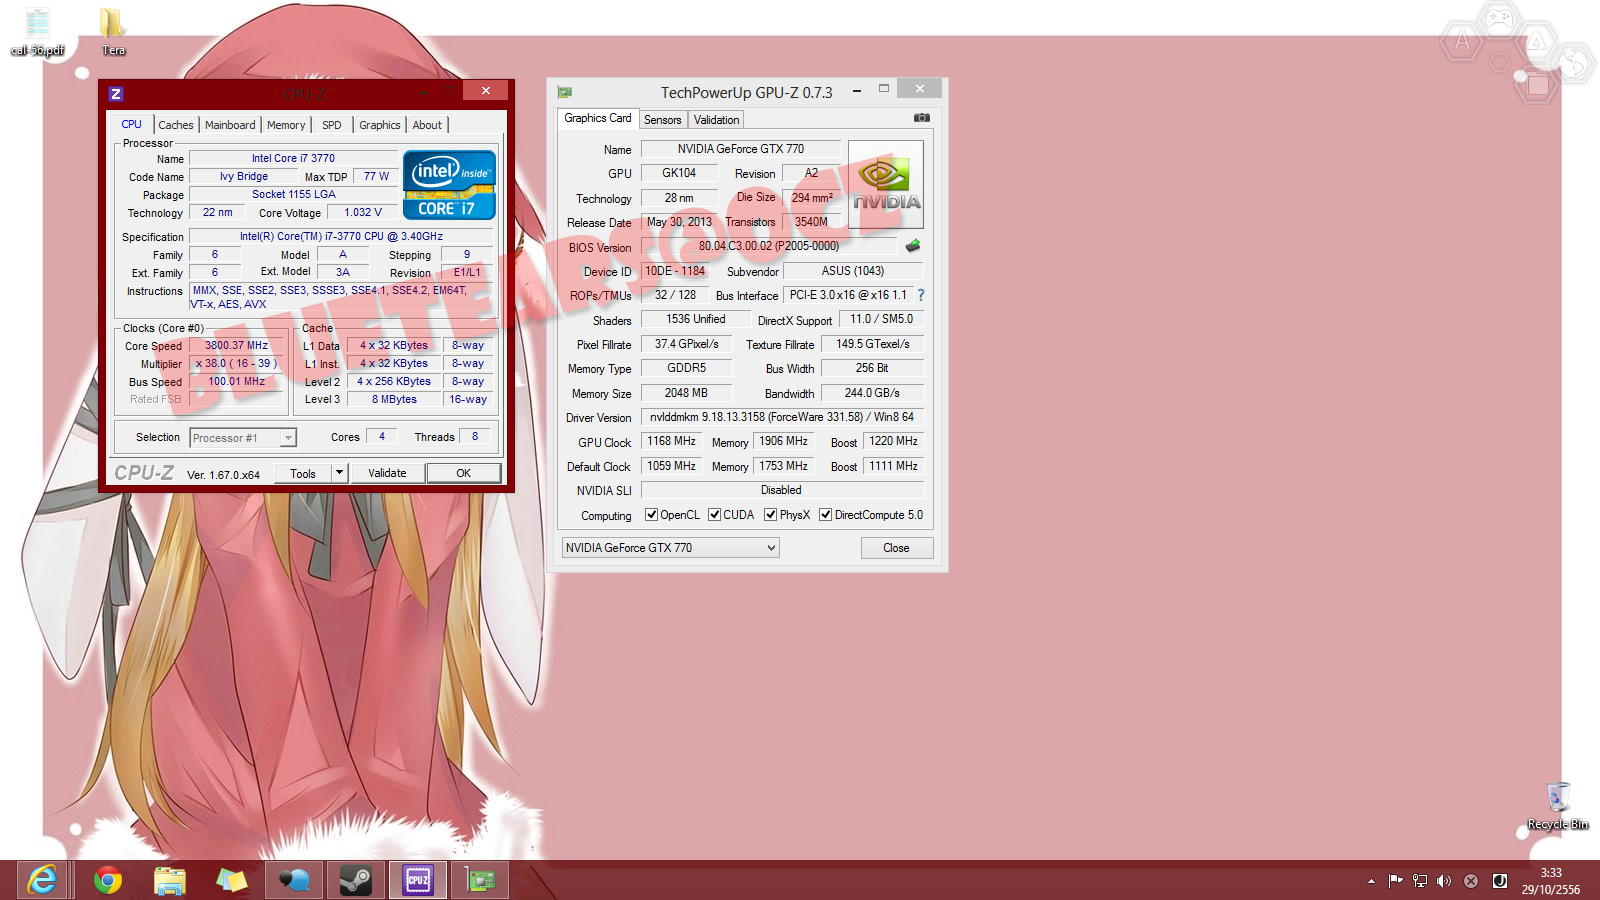The height and width of the screenshot is (900, 1600).
Task: Open Internet Explorer from the taskbar
Action: coord(42,880)
